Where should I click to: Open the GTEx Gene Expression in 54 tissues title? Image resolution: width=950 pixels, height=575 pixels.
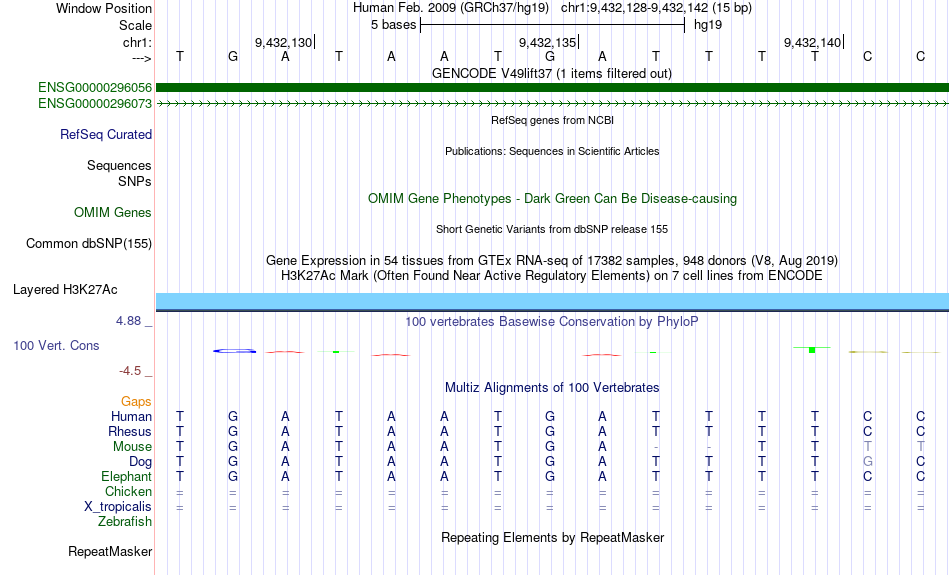pos(552,261)
